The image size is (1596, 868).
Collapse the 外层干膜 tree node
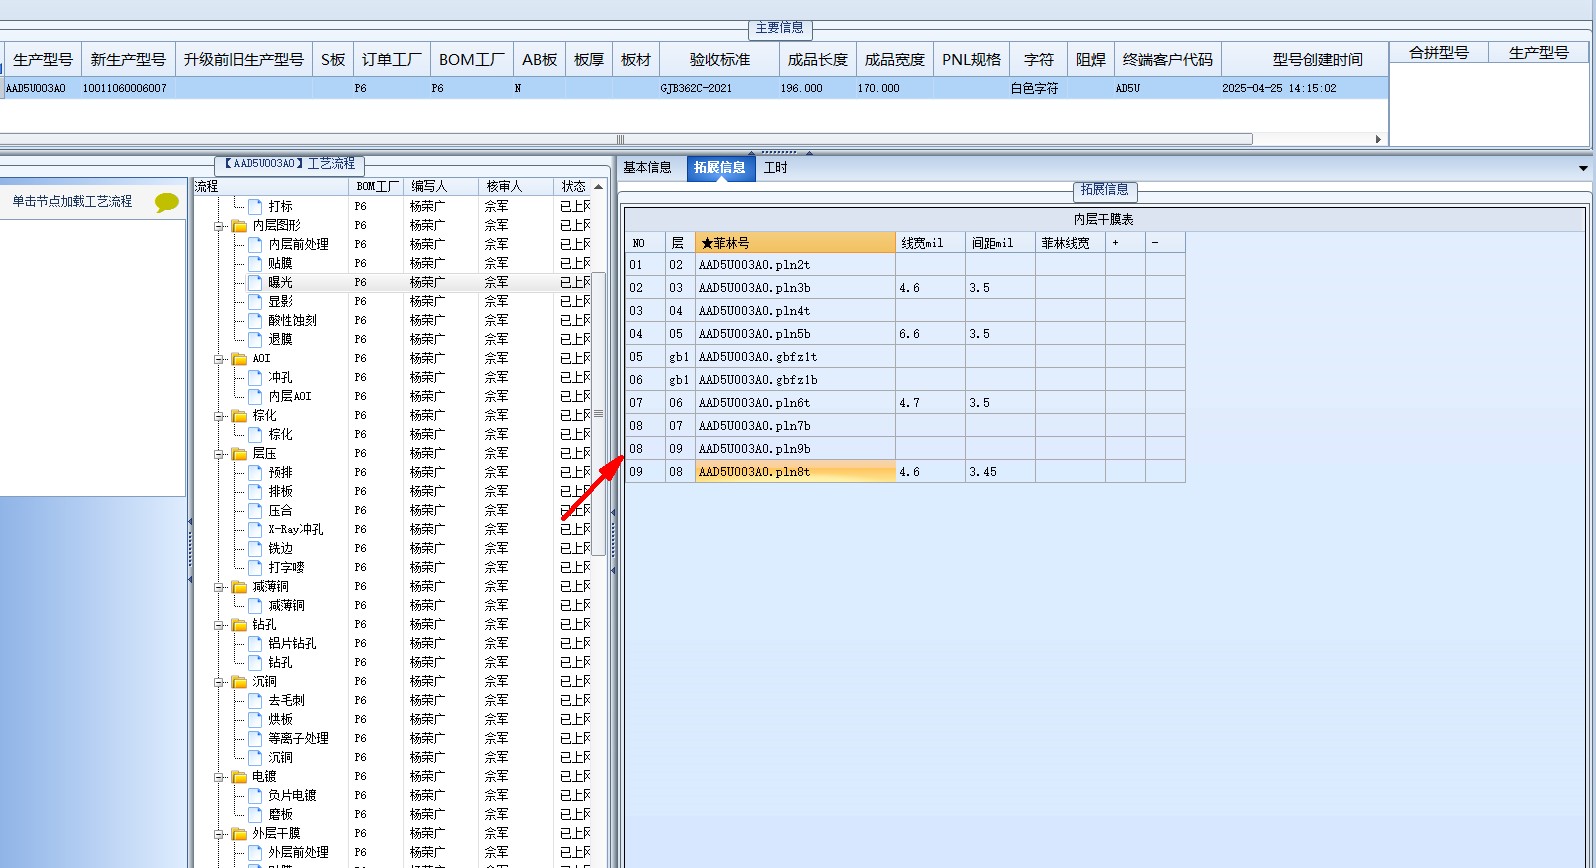219,834
